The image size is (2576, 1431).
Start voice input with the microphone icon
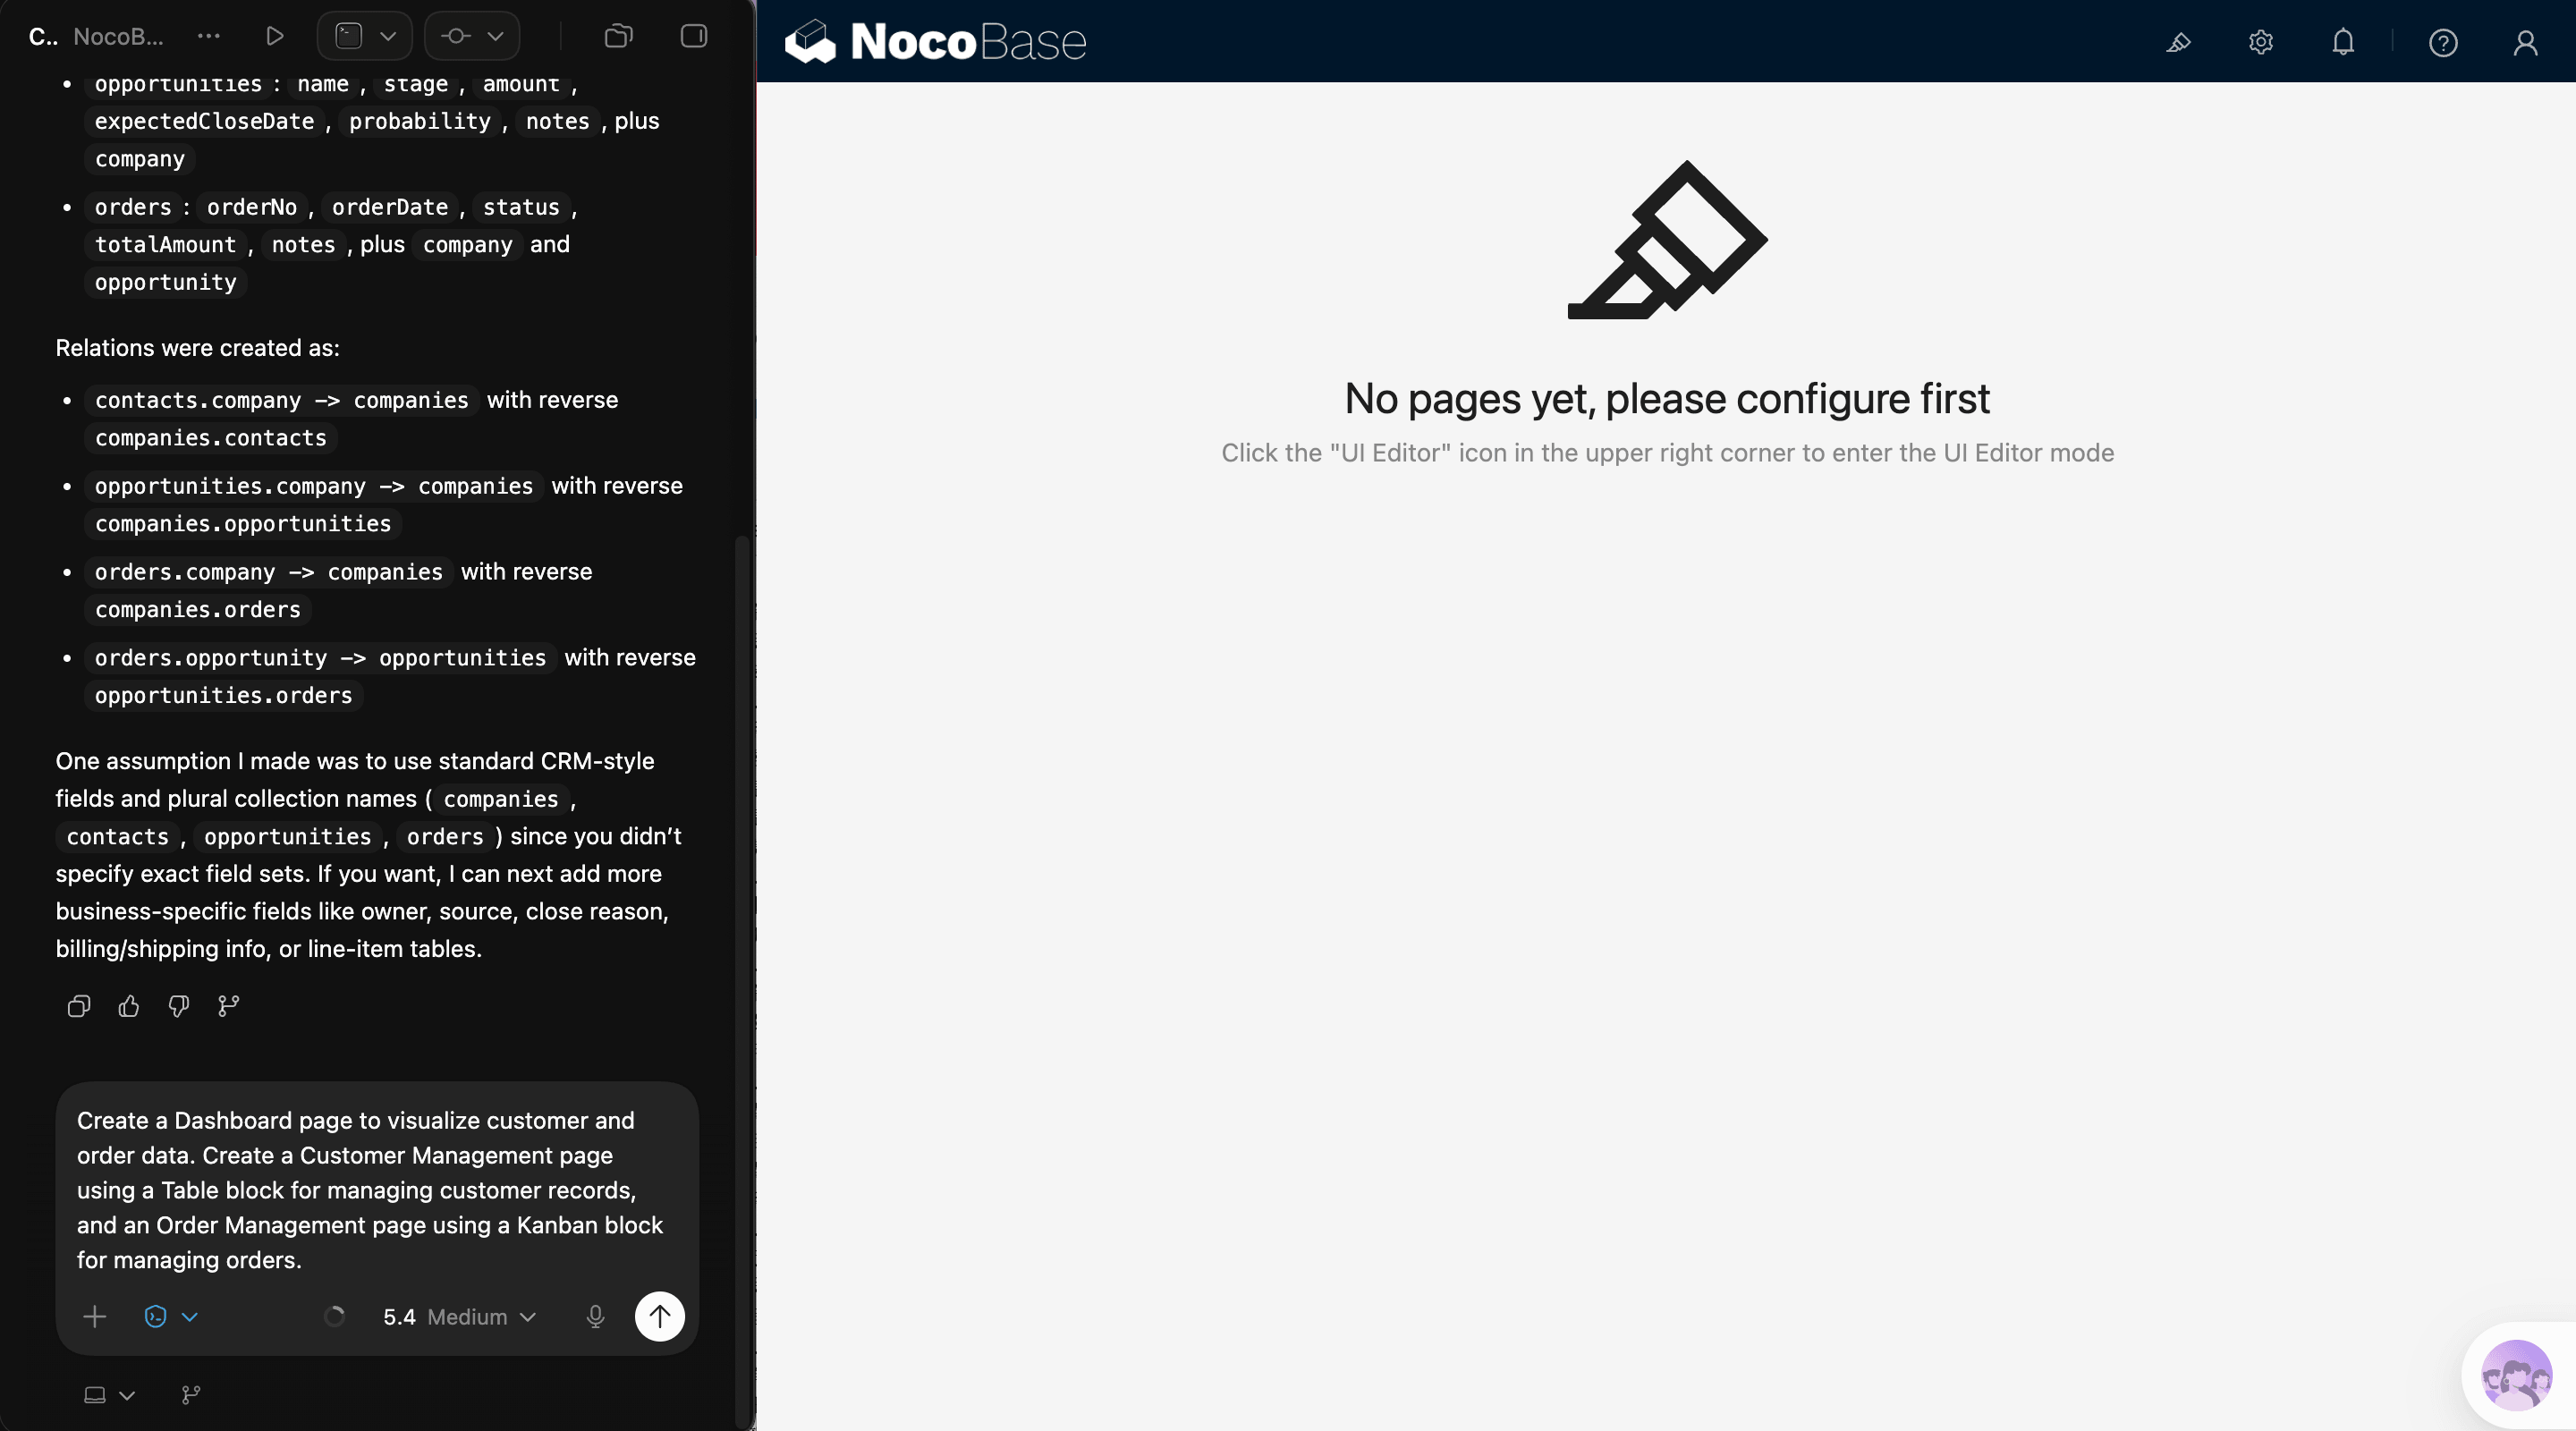tap(596, 1316)
